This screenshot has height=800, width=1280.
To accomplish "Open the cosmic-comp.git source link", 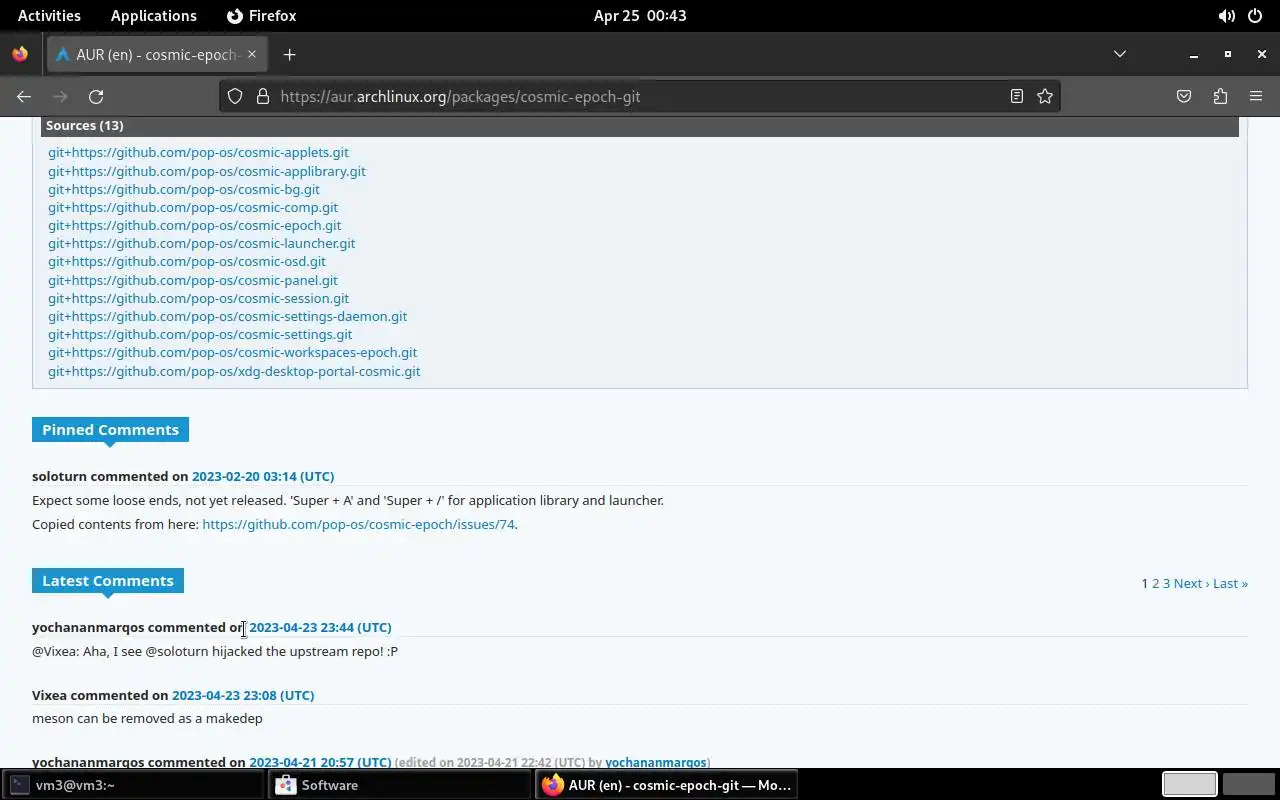I will pyautogui.click(x=193, y=207).
